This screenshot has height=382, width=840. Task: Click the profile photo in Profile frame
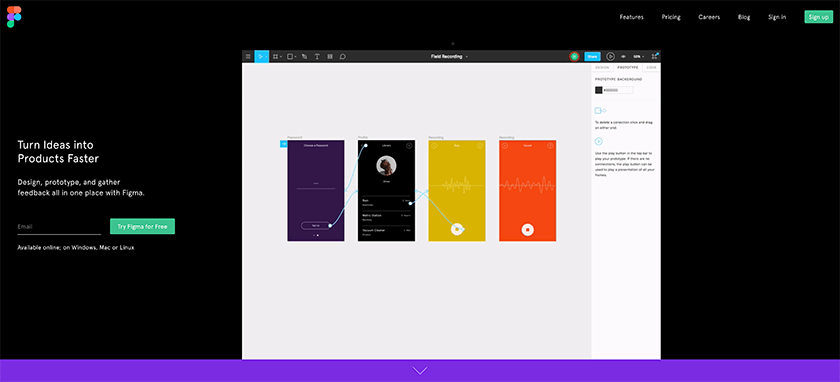pyautogui.click(x=386, y=166)
